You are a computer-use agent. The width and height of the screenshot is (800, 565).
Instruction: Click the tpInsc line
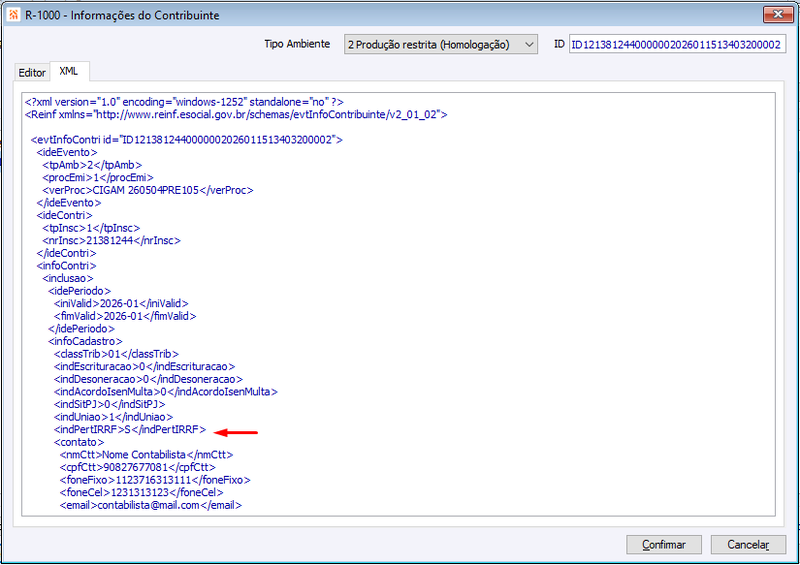pyautogui.click(x=91, y=228)
